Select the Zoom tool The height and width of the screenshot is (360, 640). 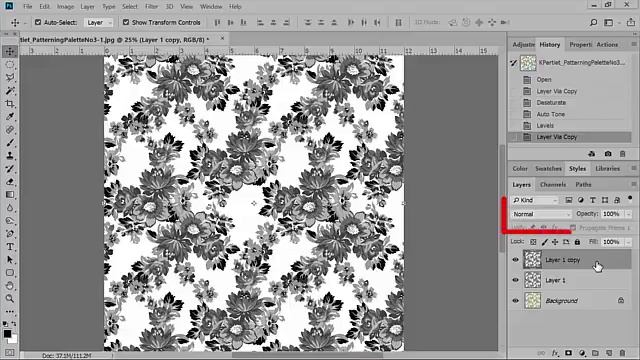click(x=10, y=299)
